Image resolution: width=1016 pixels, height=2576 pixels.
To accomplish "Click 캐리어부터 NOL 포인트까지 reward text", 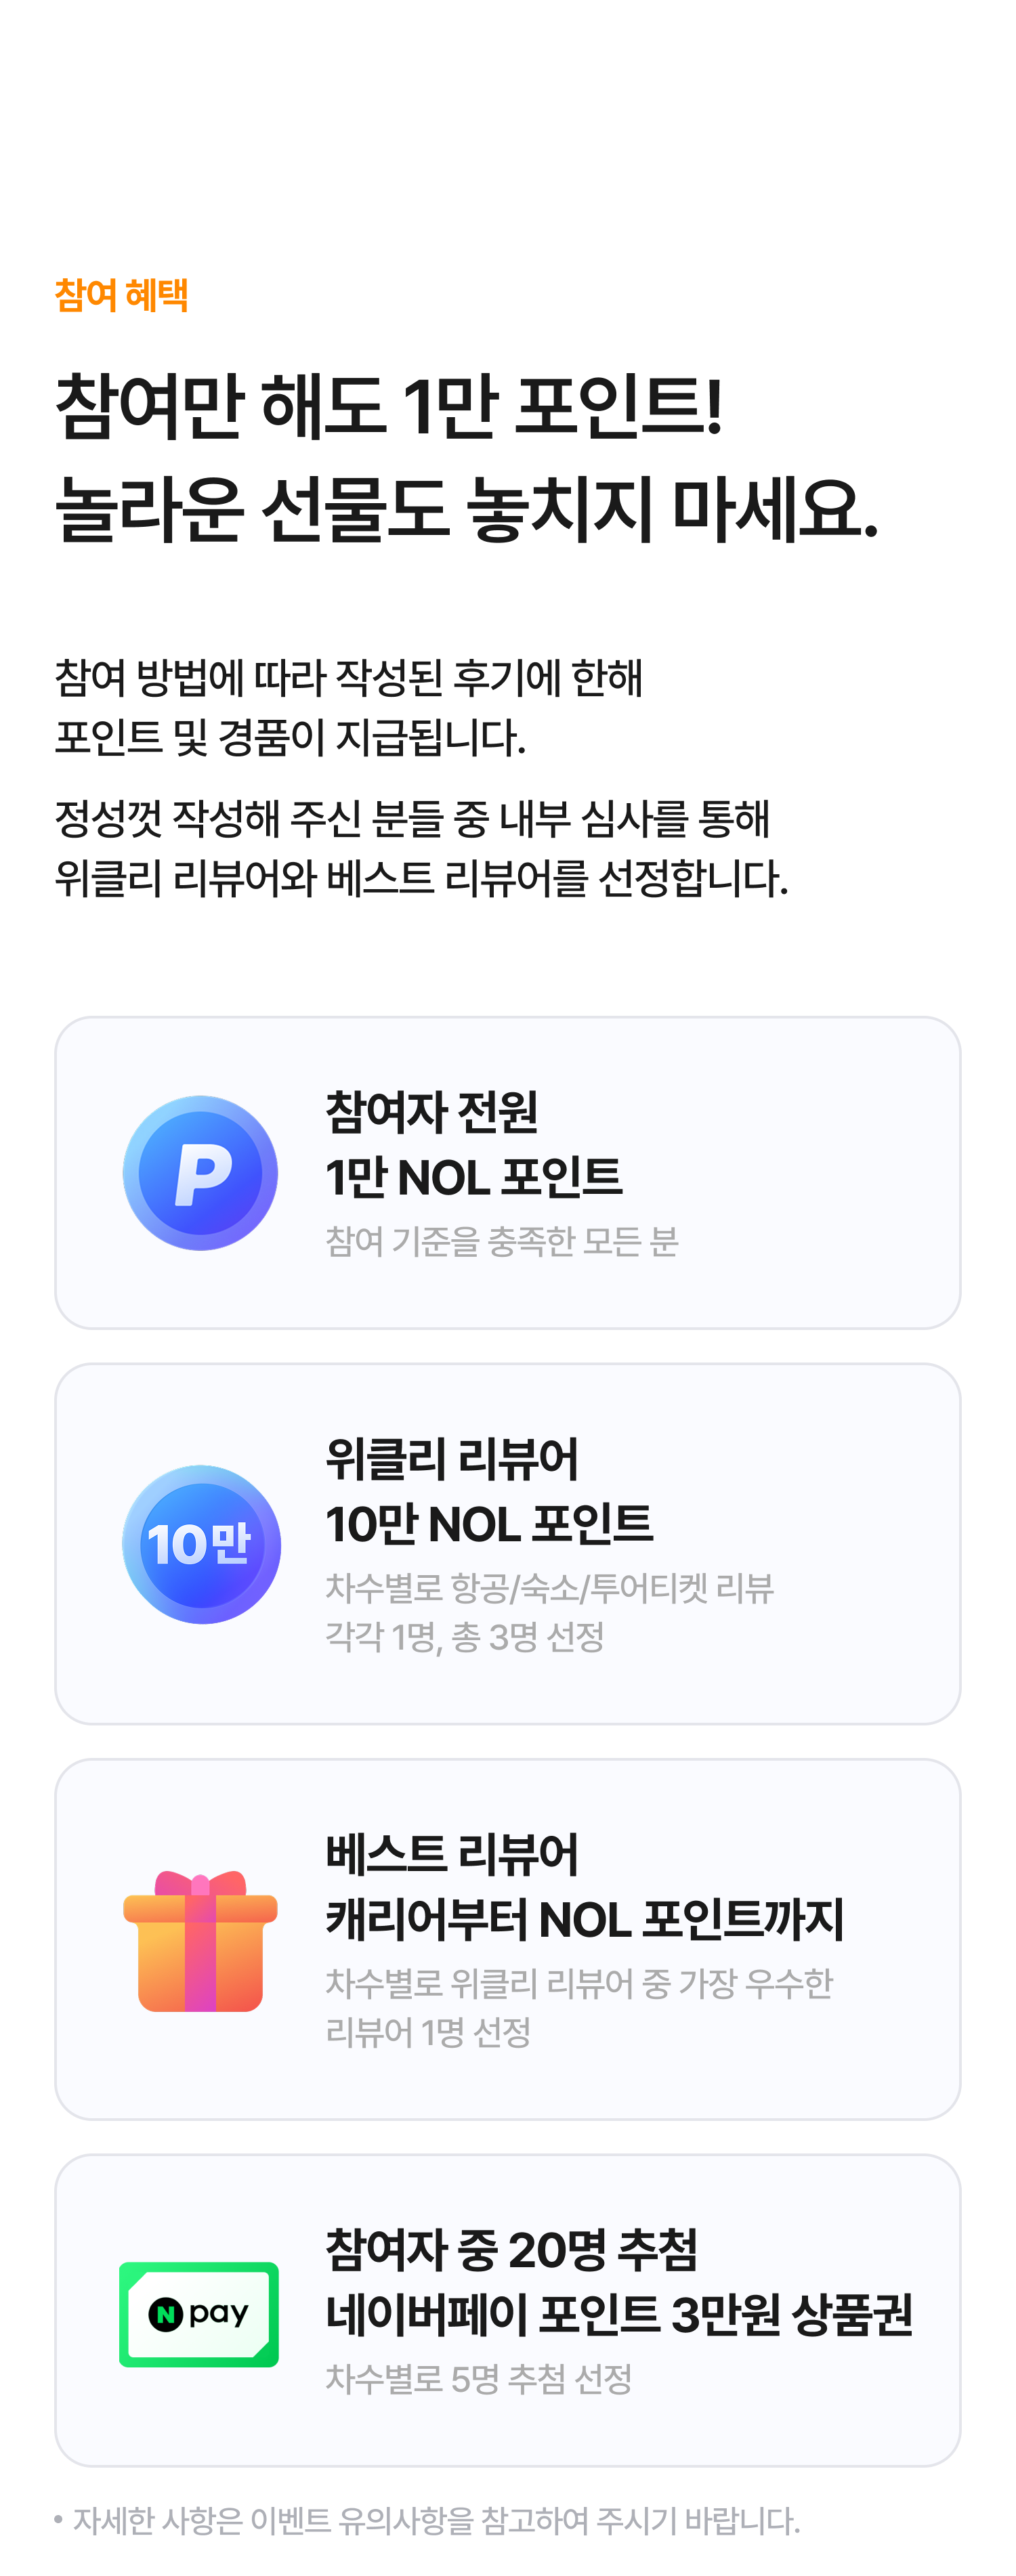I will [585, 1919].
